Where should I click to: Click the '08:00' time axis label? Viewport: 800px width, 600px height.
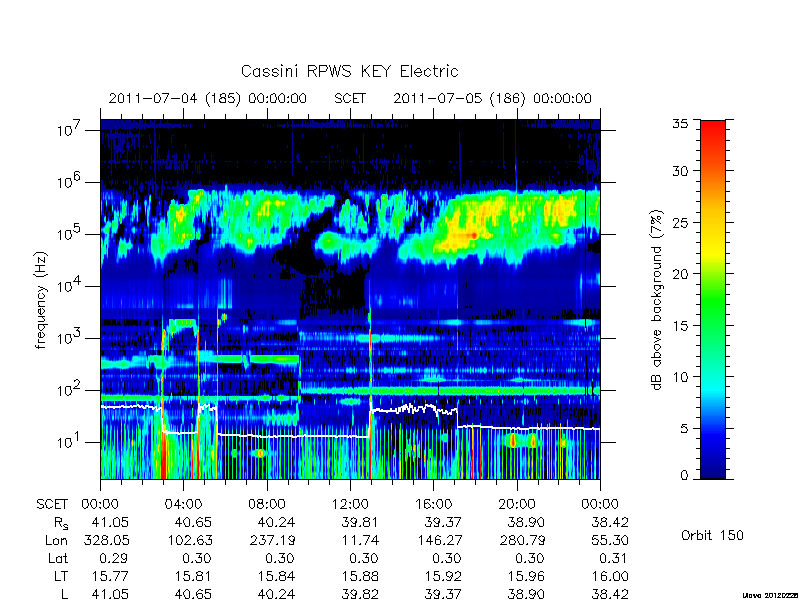(267, 505)
